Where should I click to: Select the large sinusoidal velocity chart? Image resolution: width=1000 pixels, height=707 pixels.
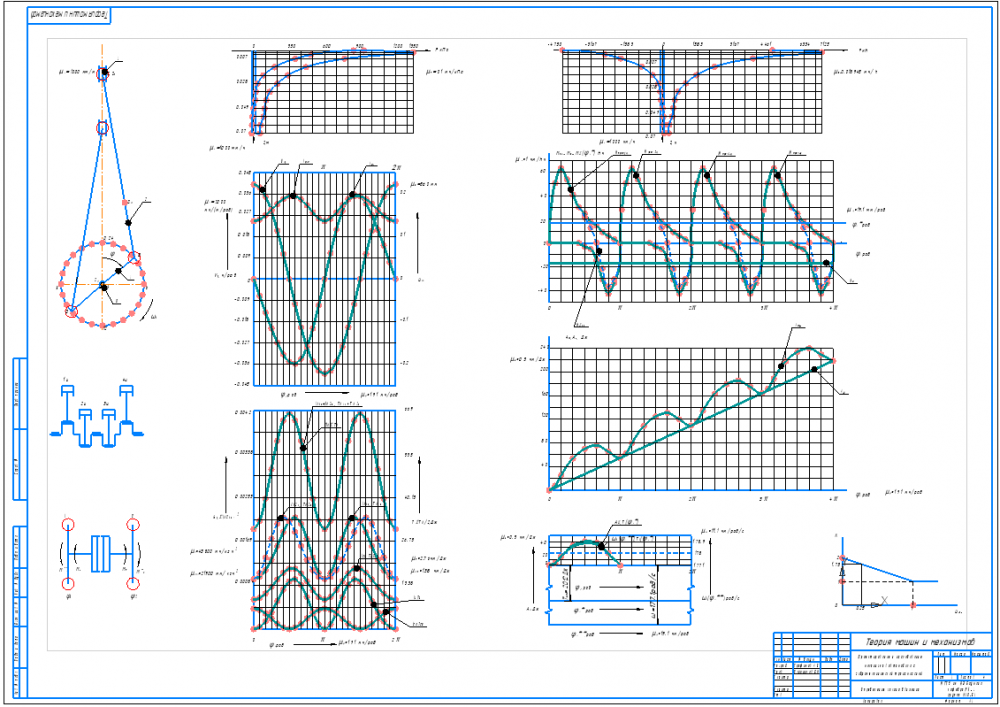[325, 277]
